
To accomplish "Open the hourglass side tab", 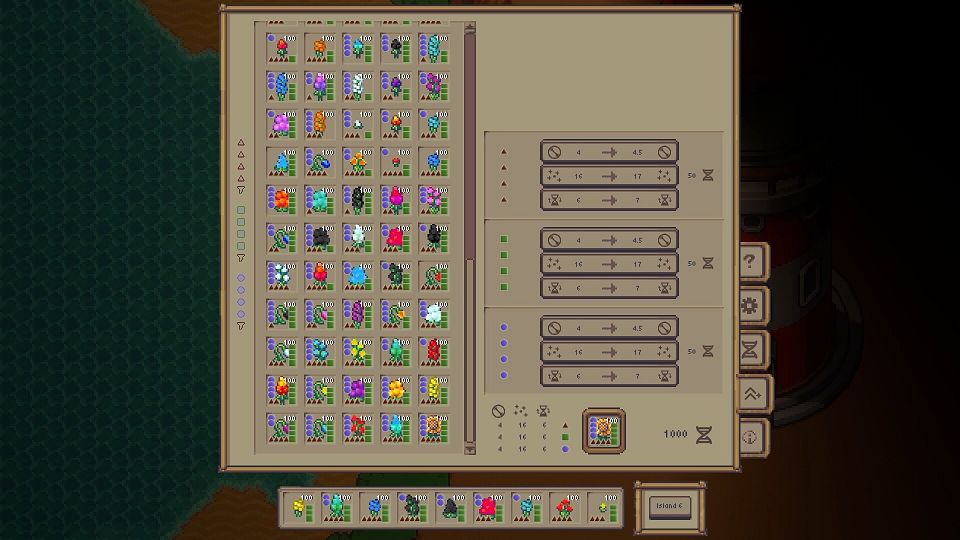I will coord(752,349).
